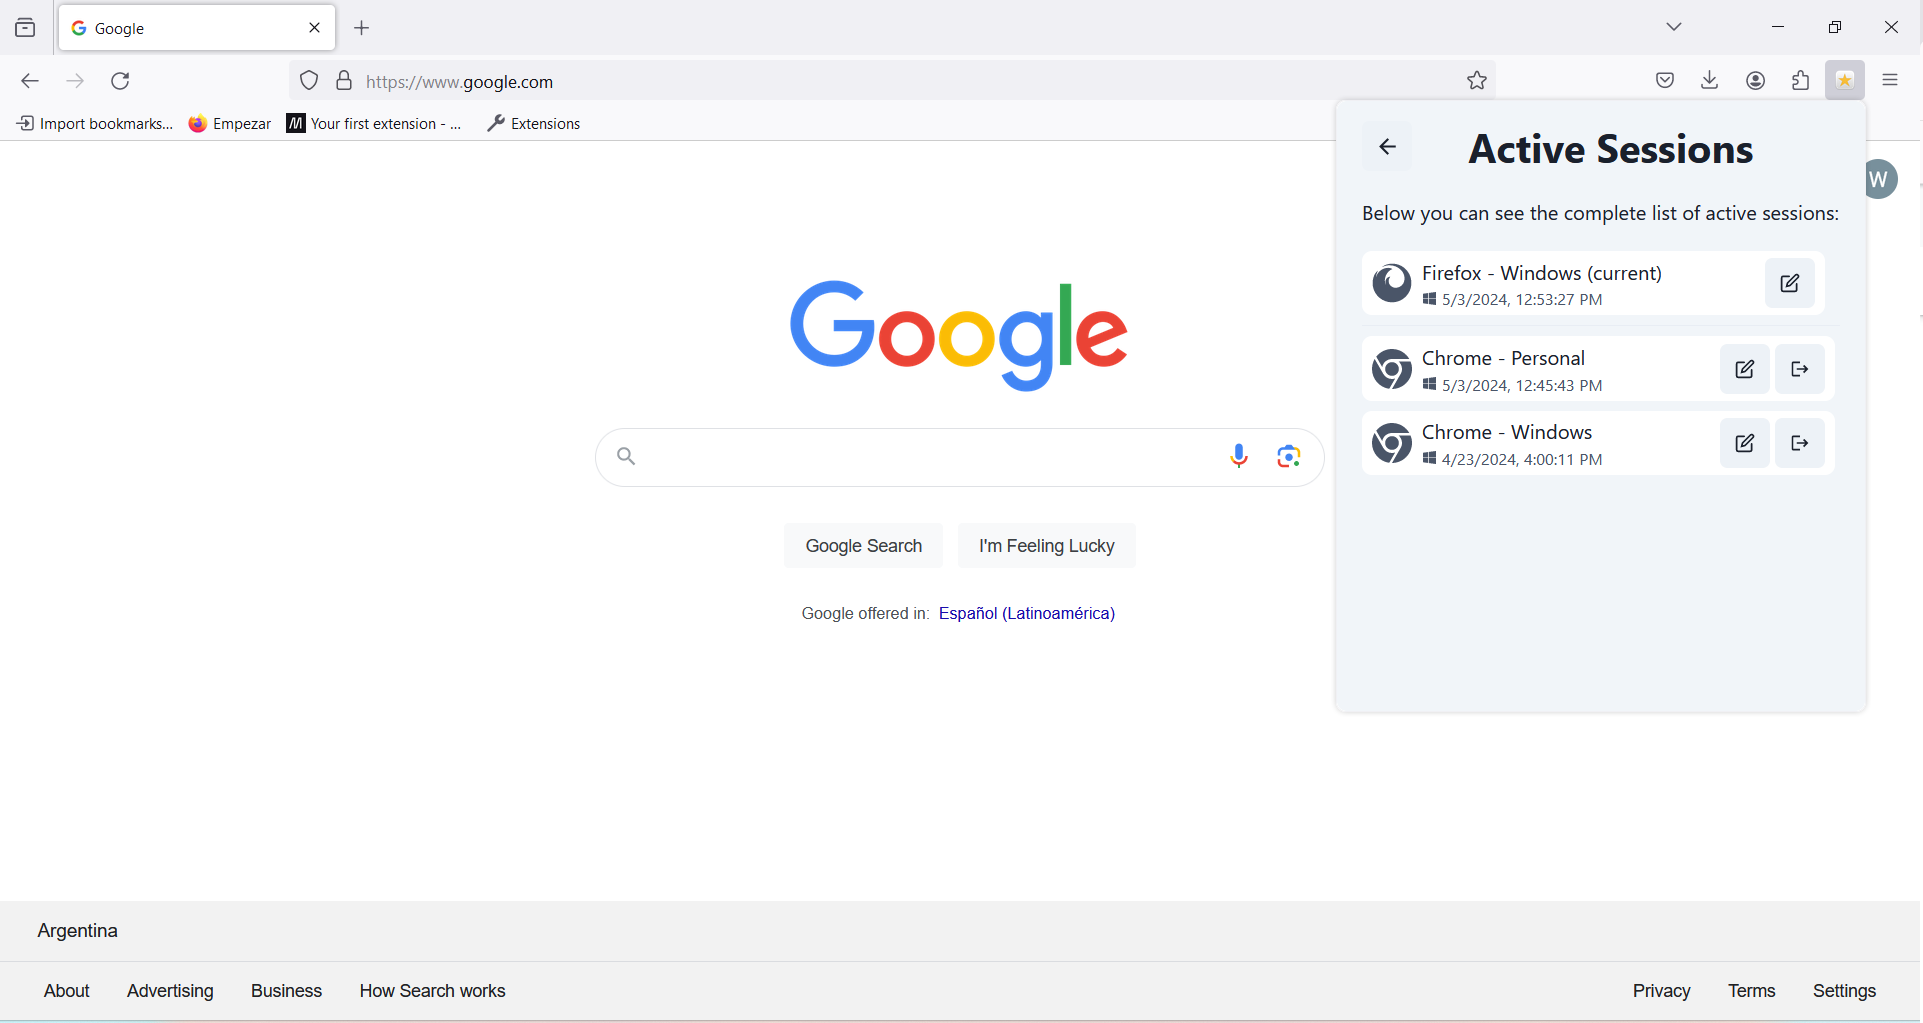
Task: Click the Save to Pocket icon
Action: coord(1665,81)
